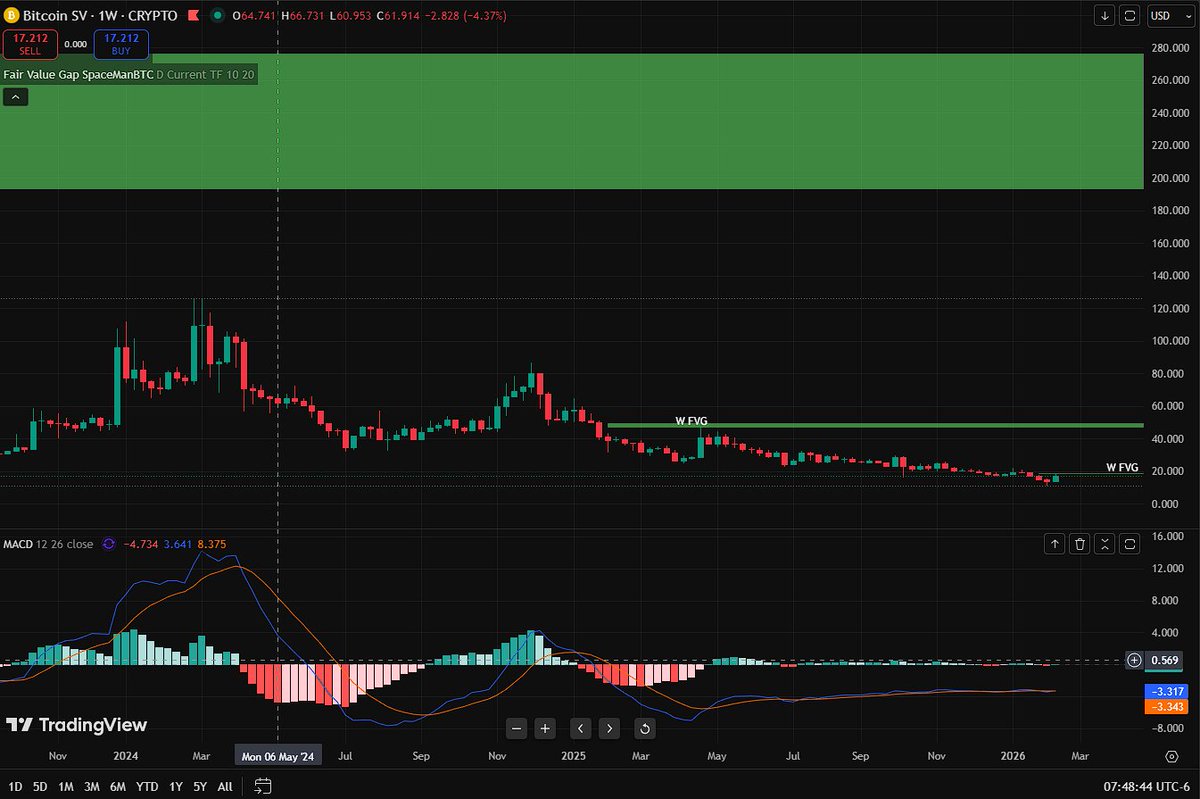
Task: Click the 0.569 crosshair price label
Action: pyautogui.click(x=1166, y=660)
